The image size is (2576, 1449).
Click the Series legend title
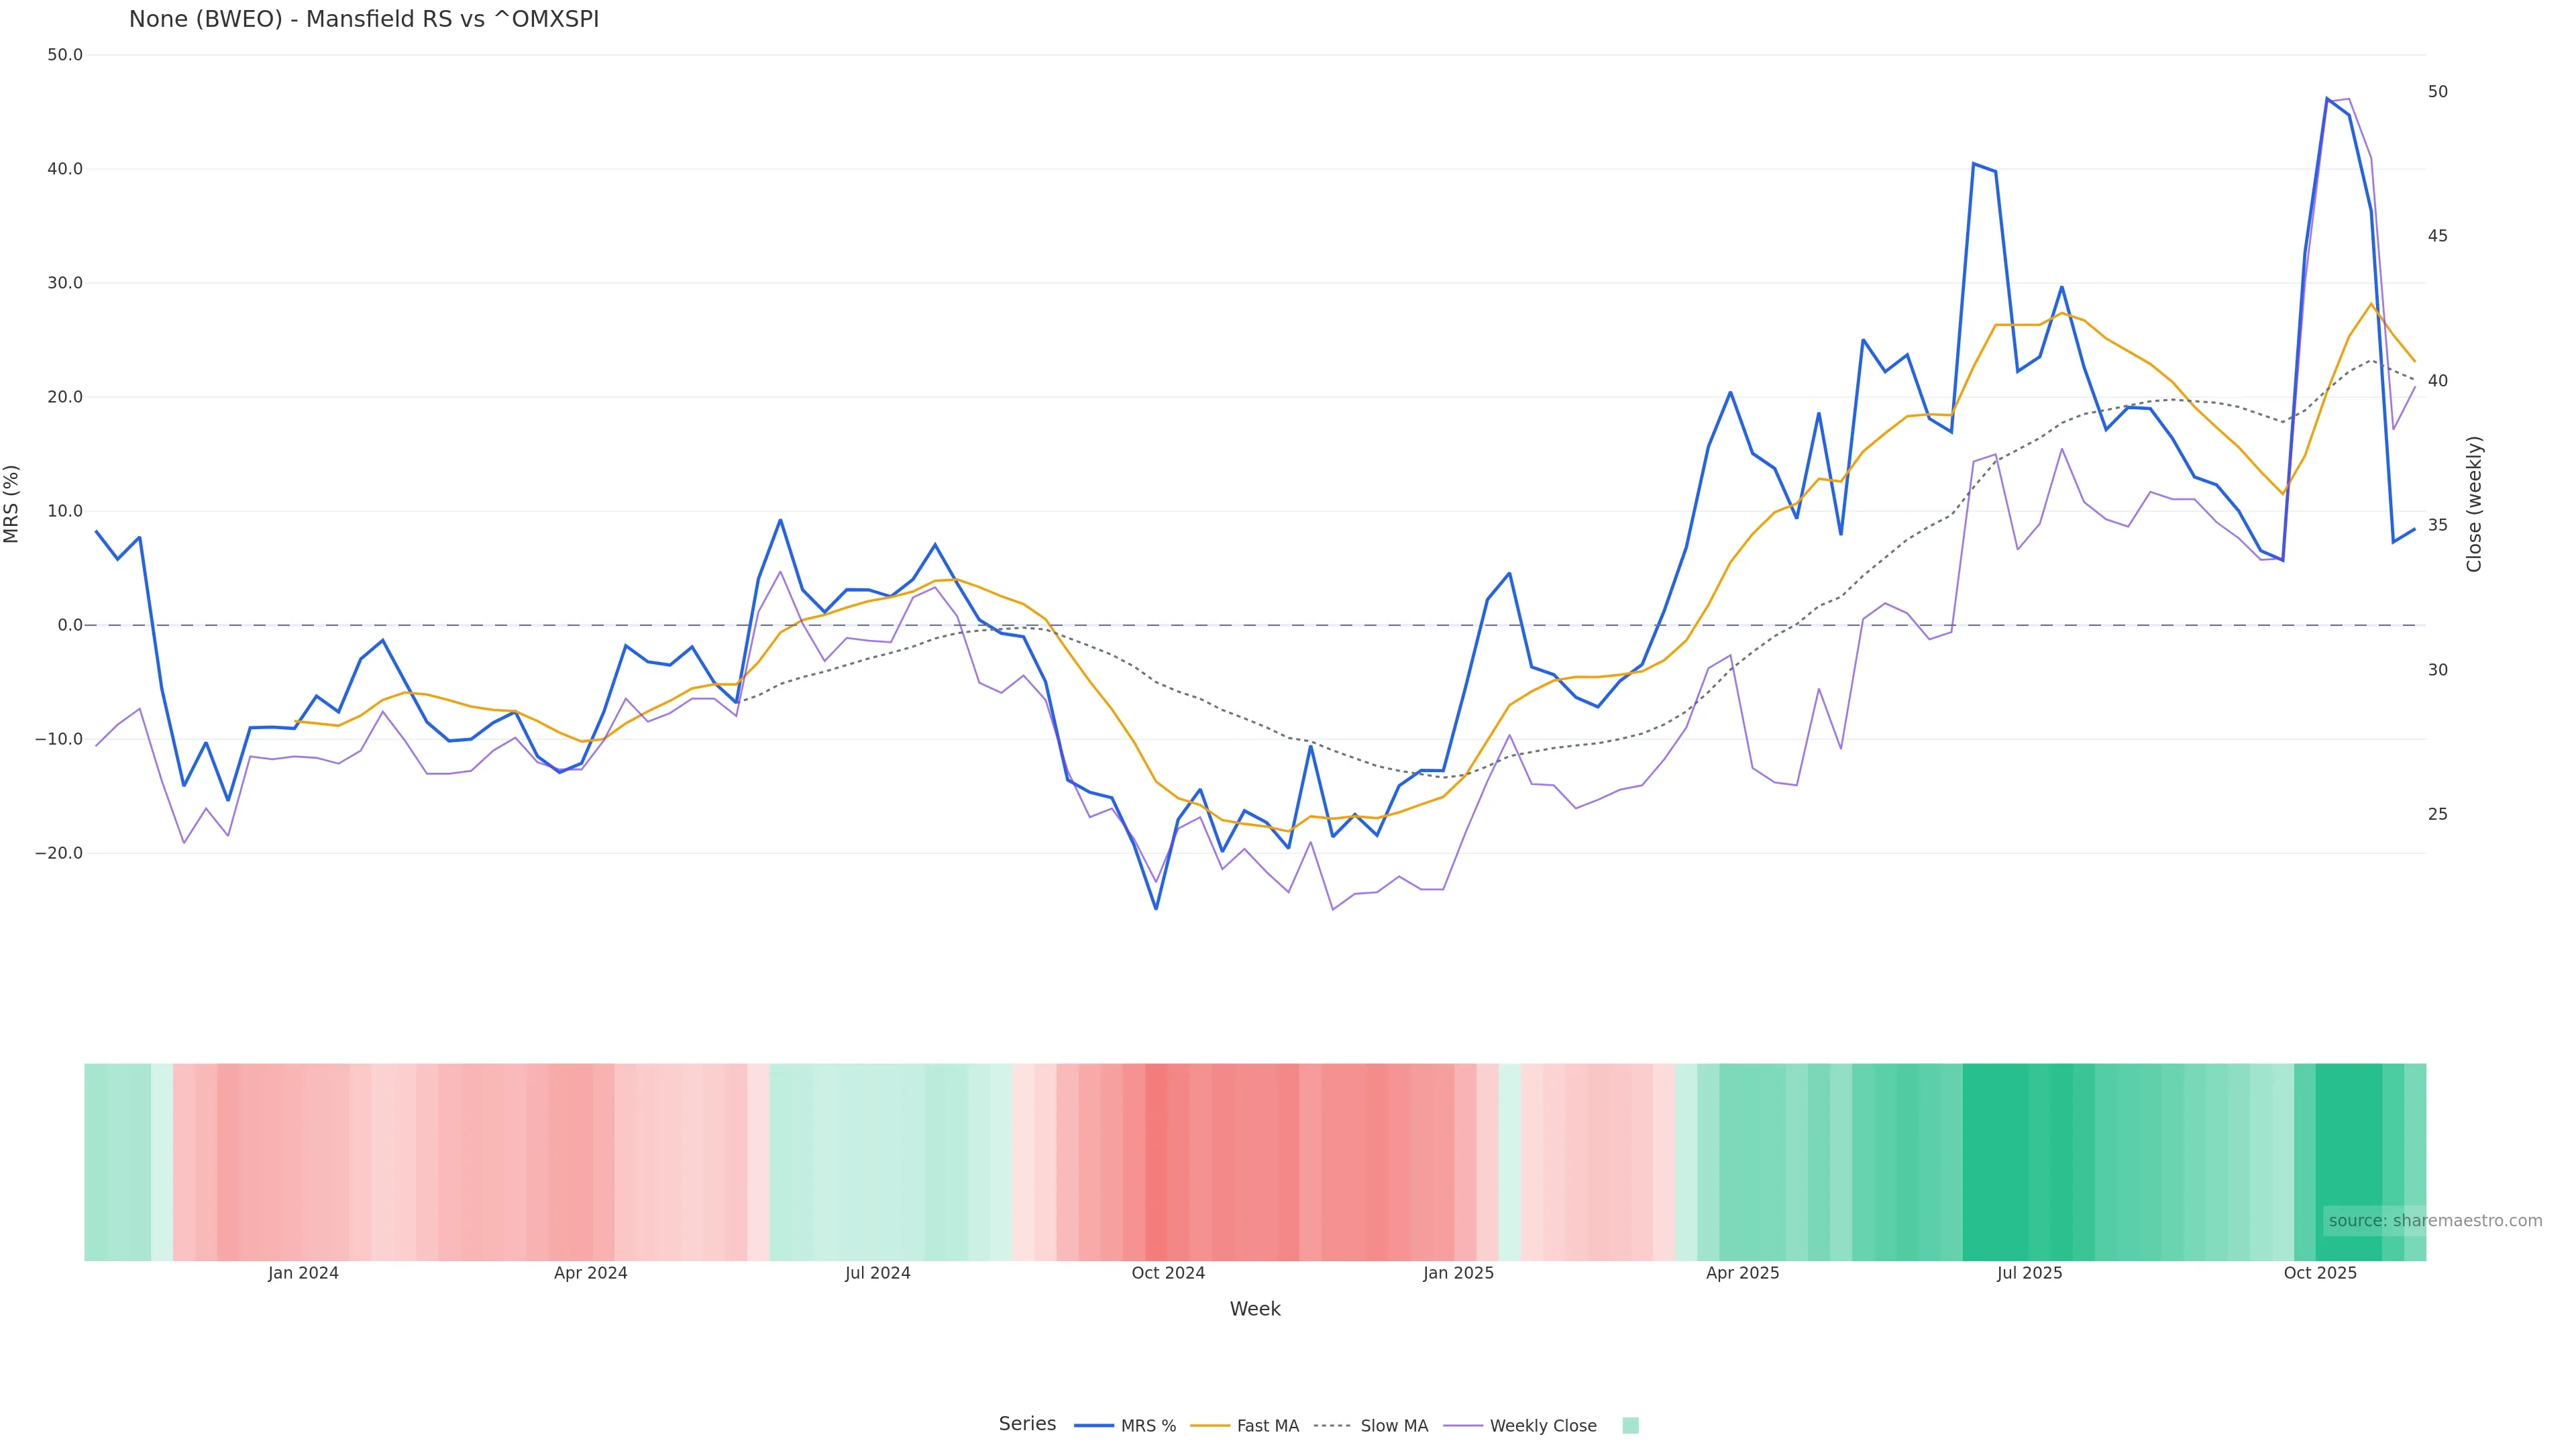tap(1027, 1424)
